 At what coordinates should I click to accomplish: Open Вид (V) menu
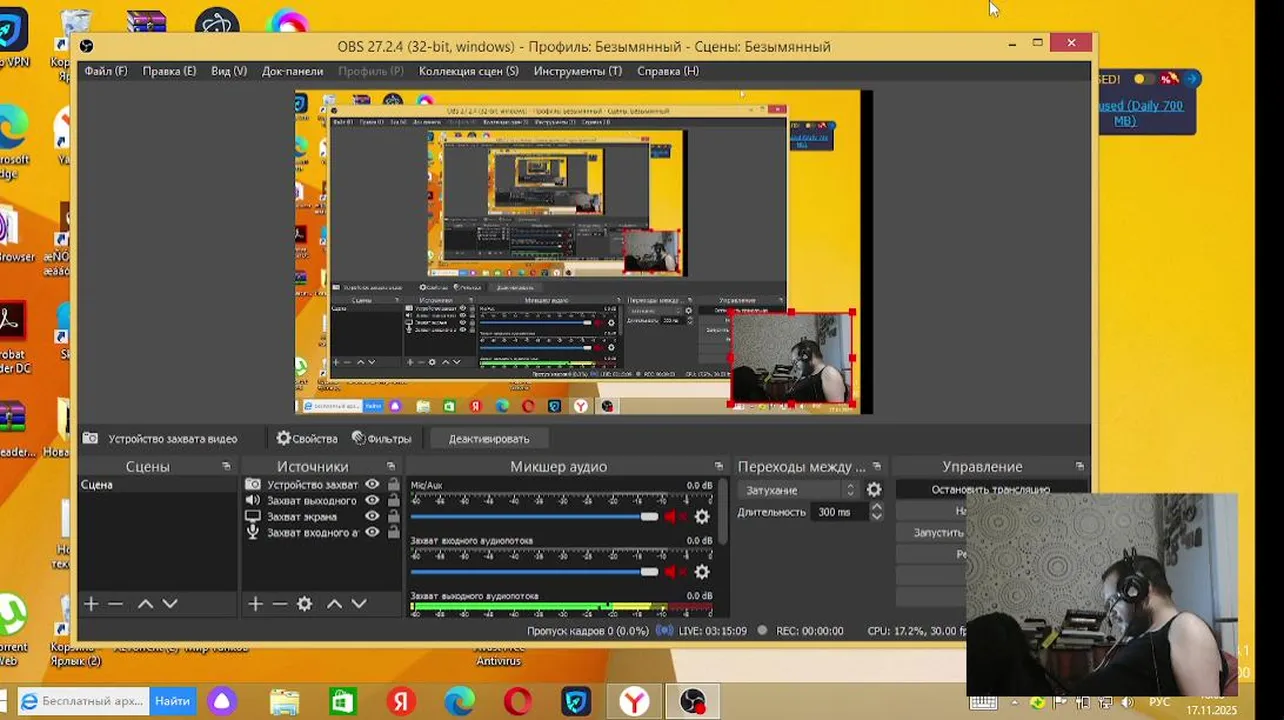pyautogui.click(x=229, y=71)
